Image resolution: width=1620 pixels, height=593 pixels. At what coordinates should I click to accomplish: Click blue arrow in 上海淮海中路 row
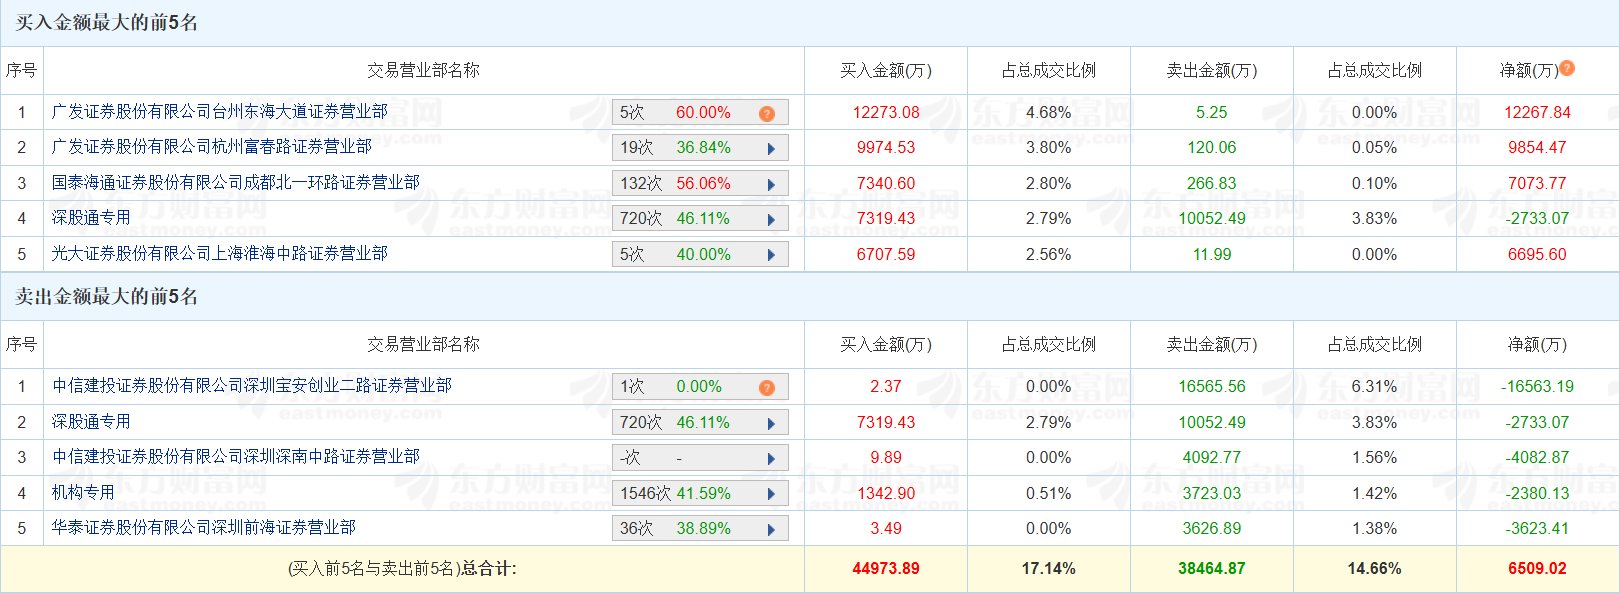tap(771, 255)
